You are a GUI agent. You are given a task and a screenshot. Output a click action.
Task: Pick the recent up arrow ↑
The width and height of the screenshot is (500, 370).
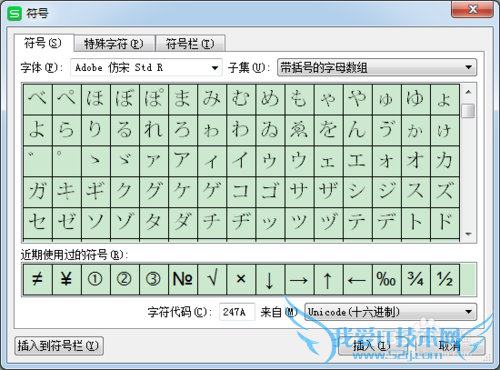328,279
